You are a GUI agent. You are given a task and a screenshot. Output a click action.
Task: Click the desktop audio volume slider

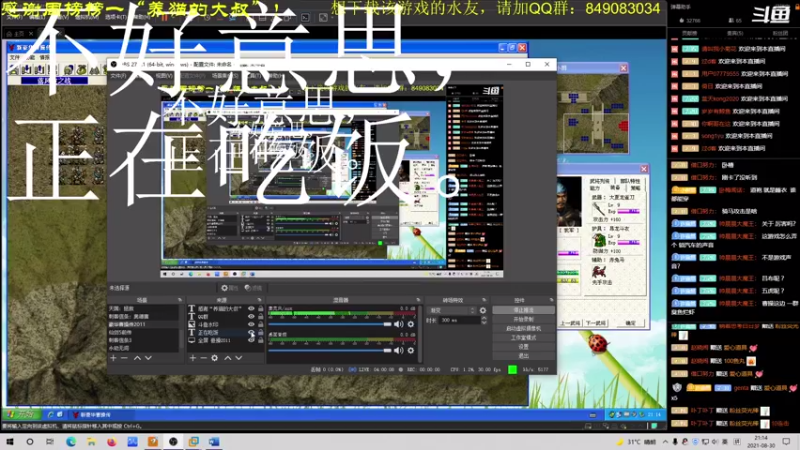click(x=330, y=350)
